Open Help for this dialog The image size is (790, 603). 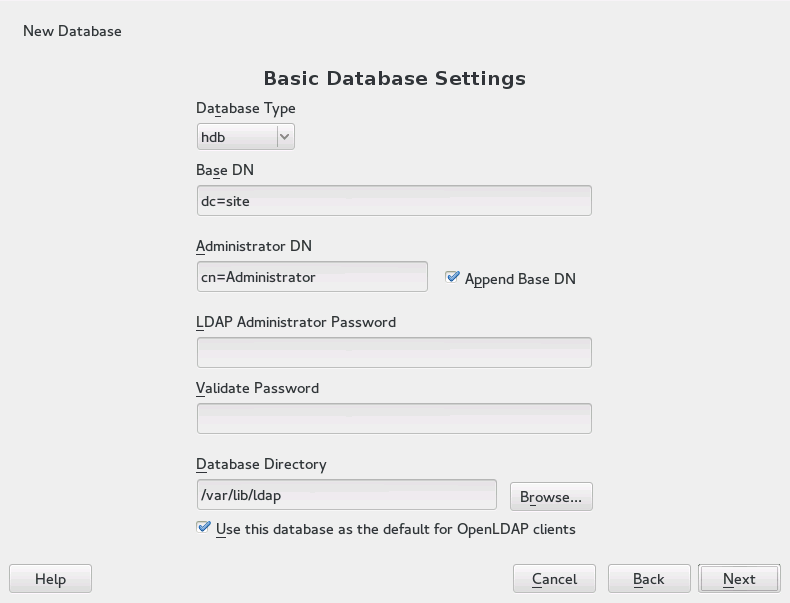tap(50, 579)
